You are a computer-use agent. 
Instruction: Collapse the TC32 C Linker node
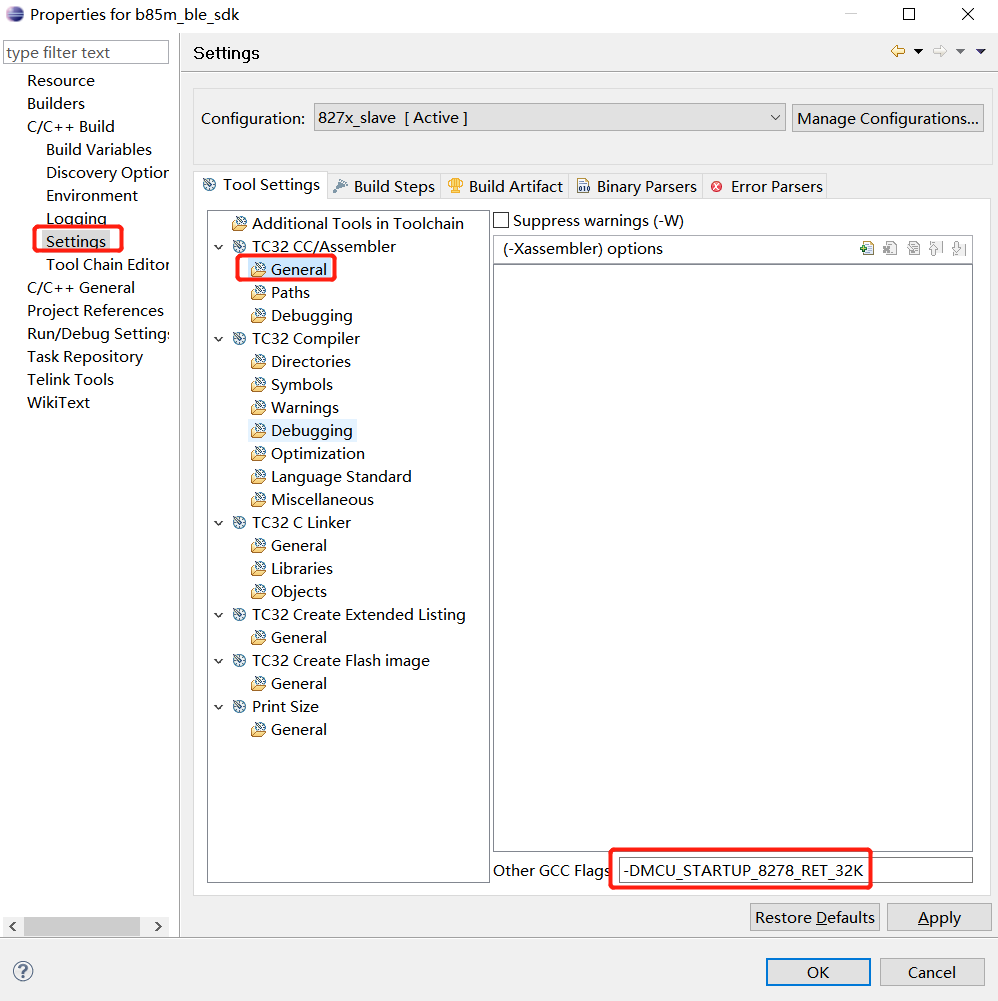219,523
